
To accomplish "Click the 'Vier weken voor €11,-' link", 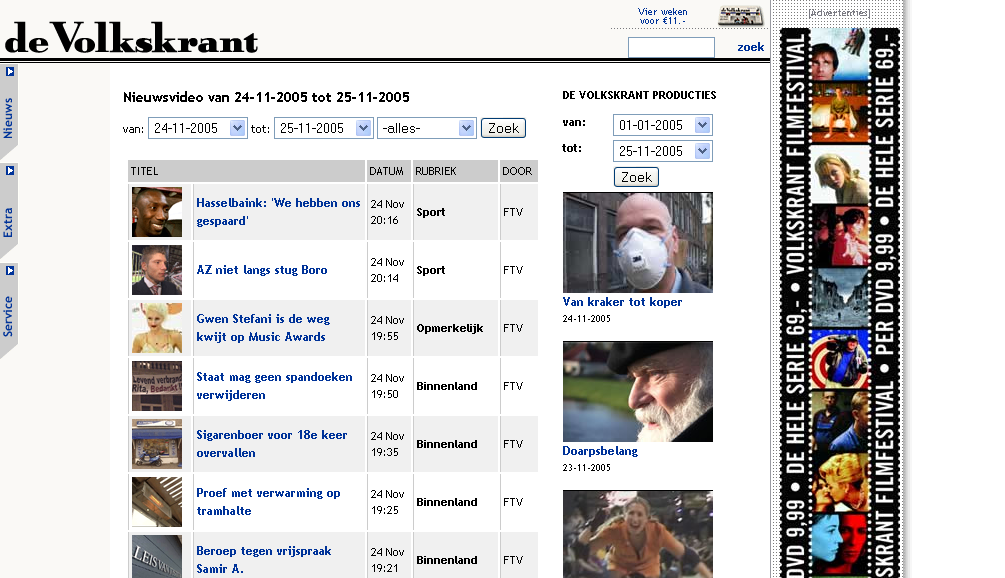I will coord(662,16).
